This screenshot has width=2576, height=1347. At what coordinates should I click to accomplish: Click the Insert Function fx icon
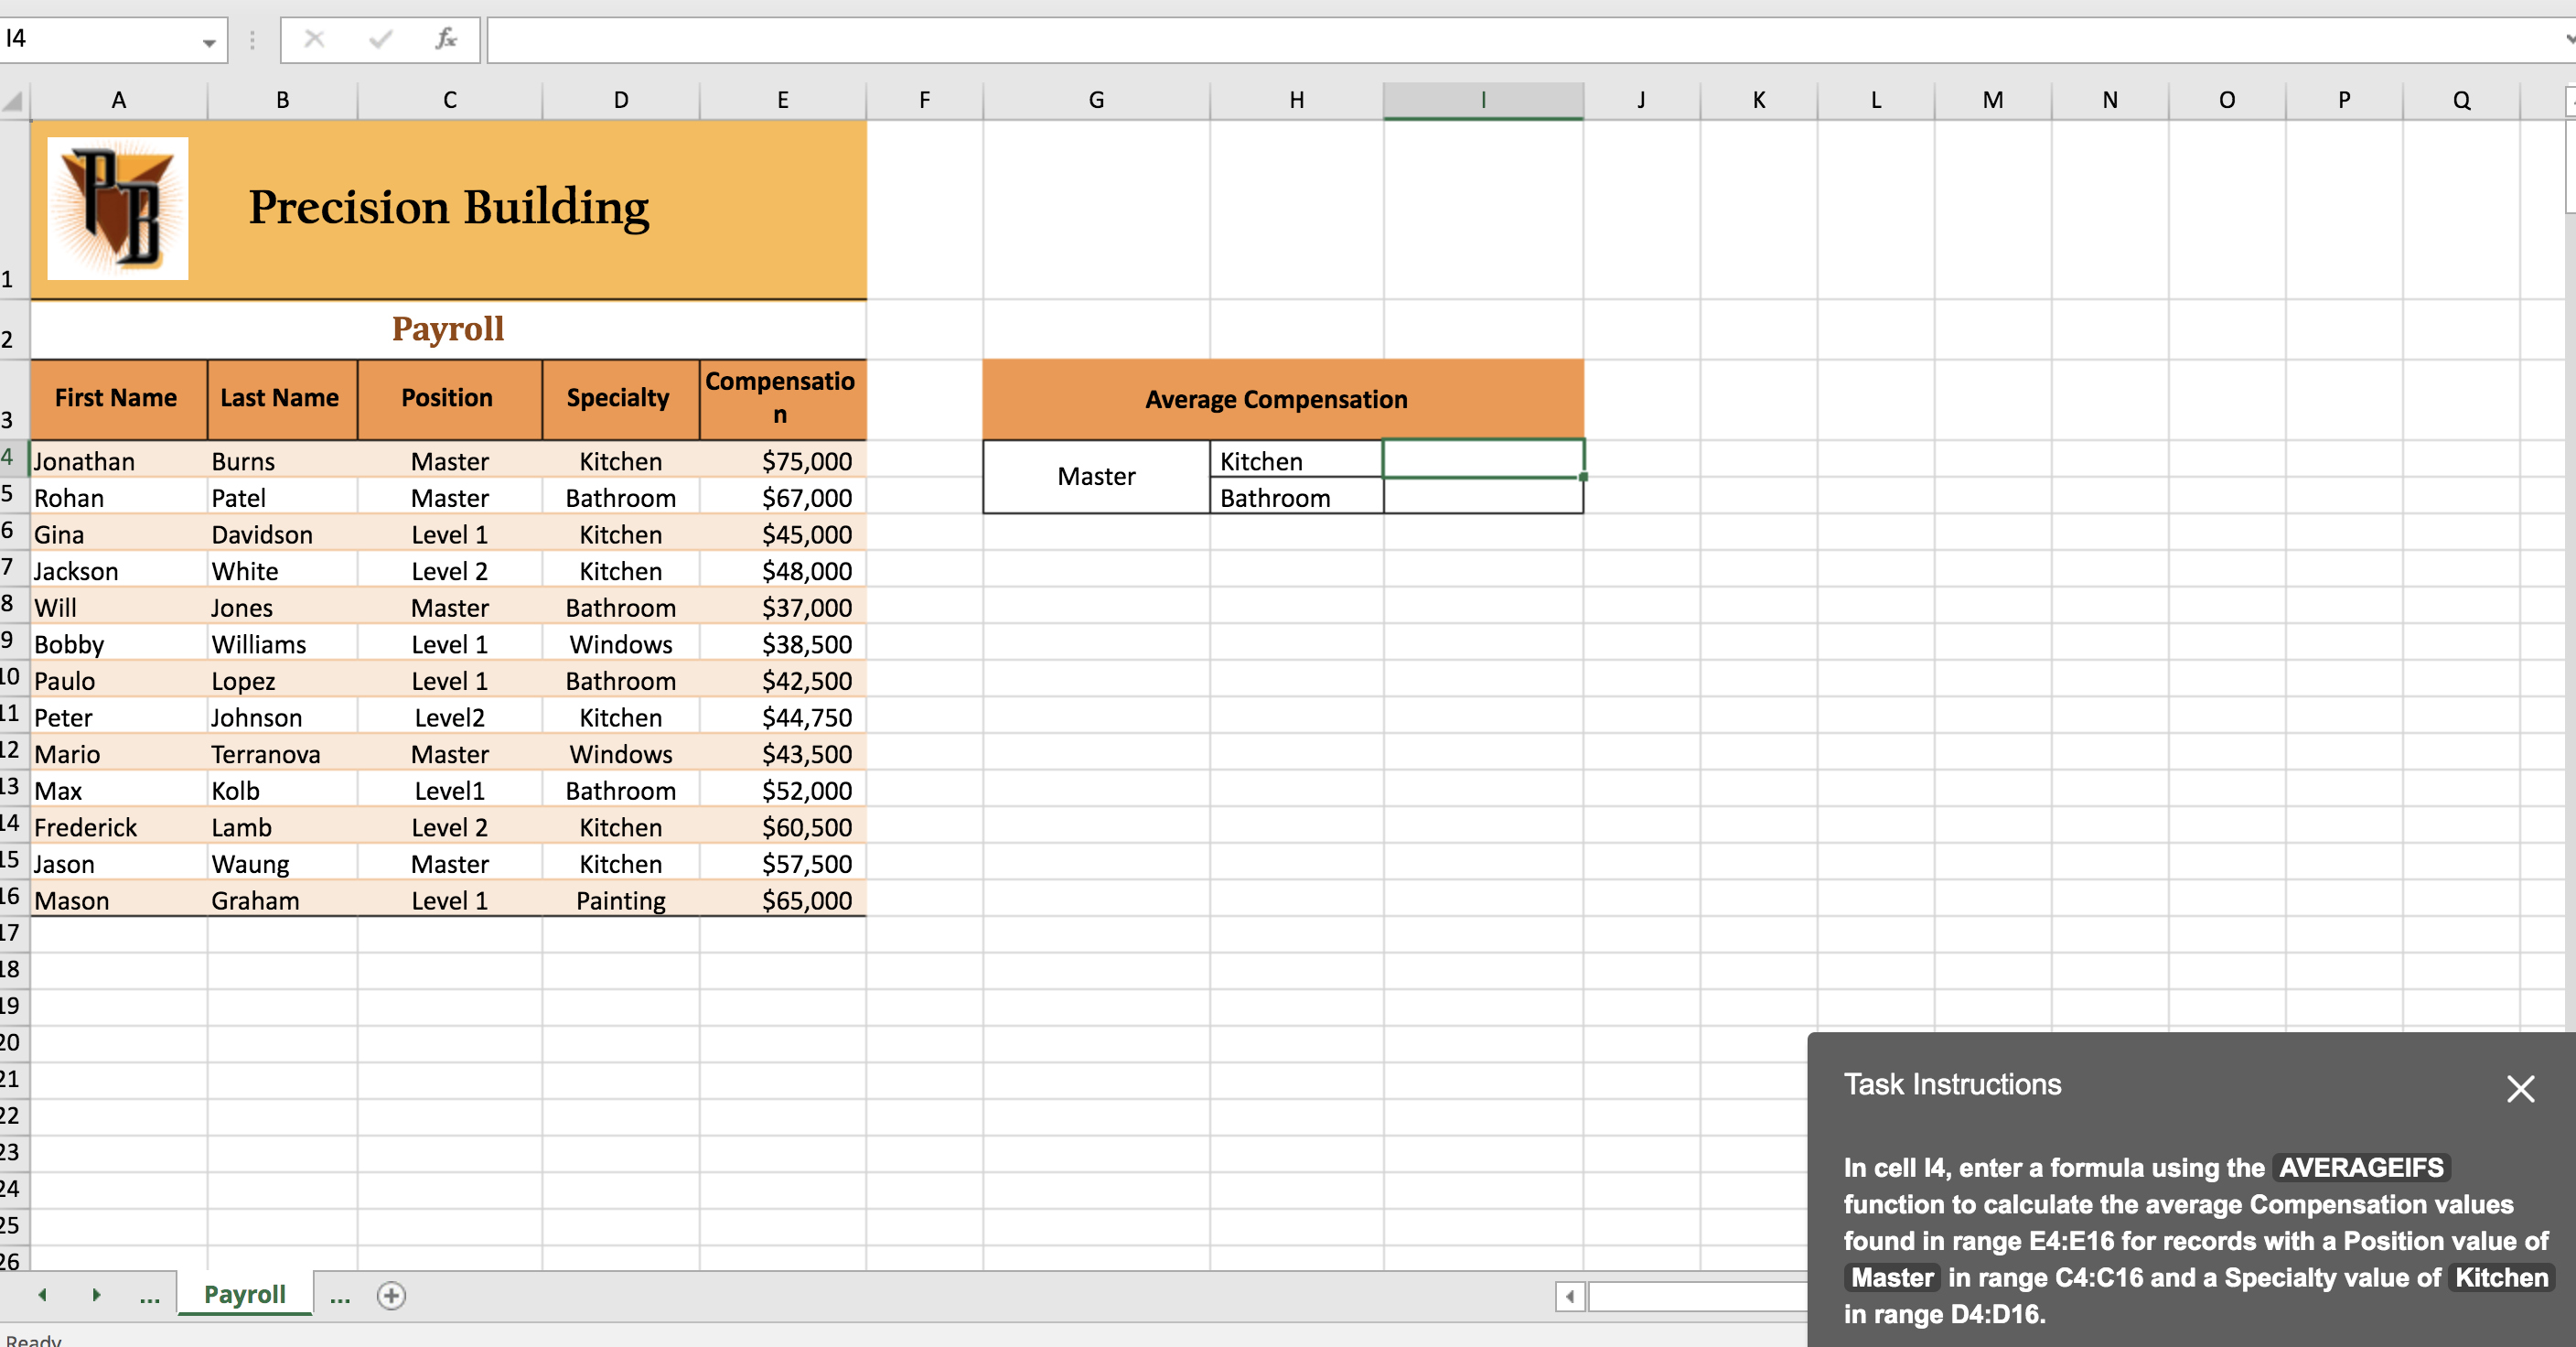[445, 39]
